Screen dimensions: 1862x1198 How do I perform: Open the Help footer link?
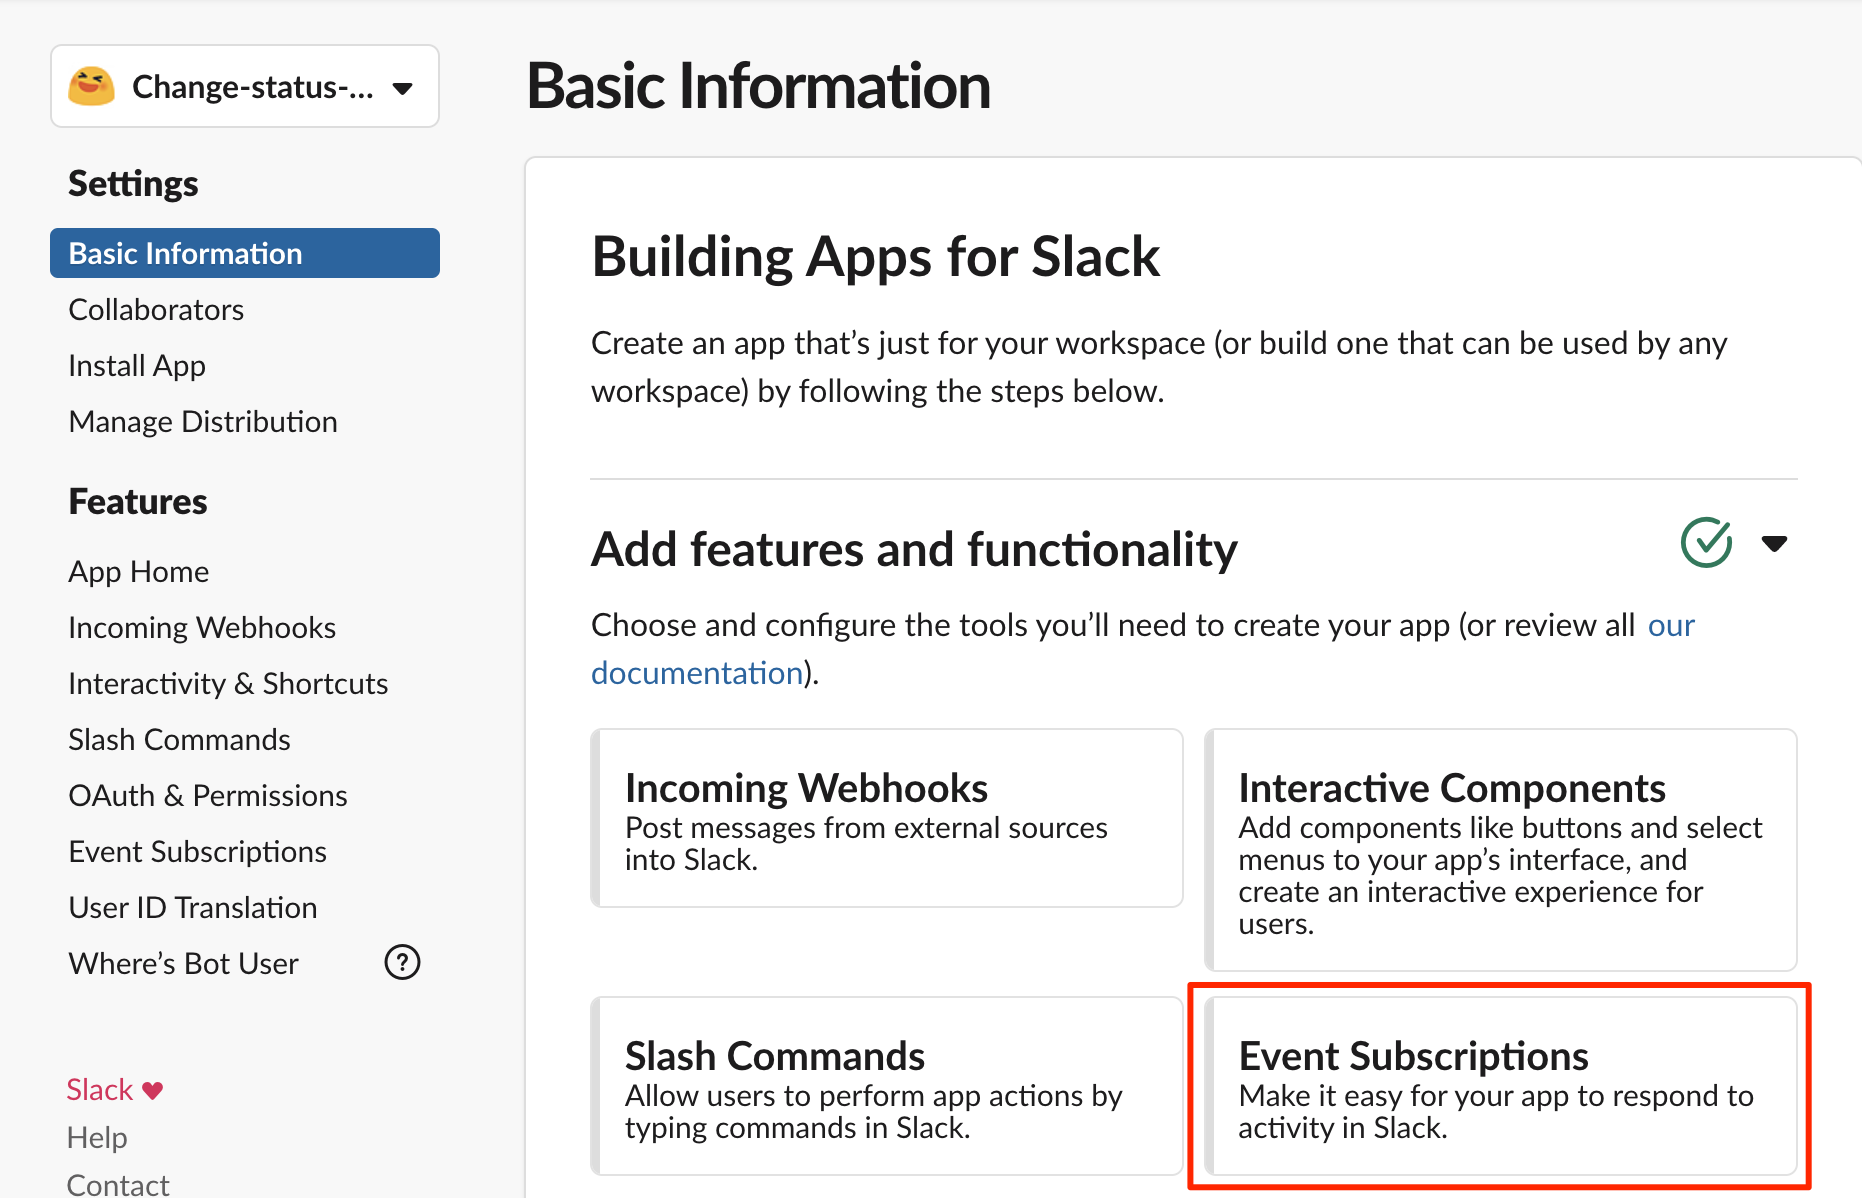[97, 1137]
